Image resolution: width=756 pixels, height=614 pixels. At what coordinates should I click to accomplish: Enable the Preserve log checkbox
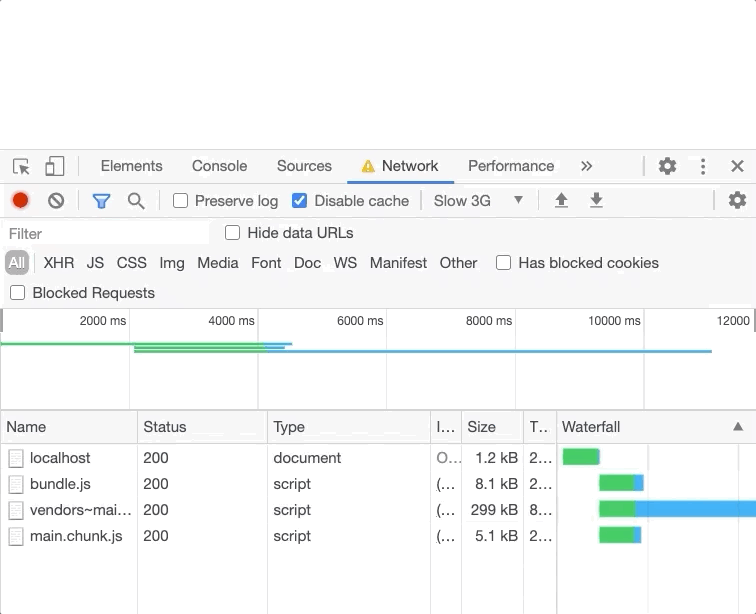pos(181,201)
